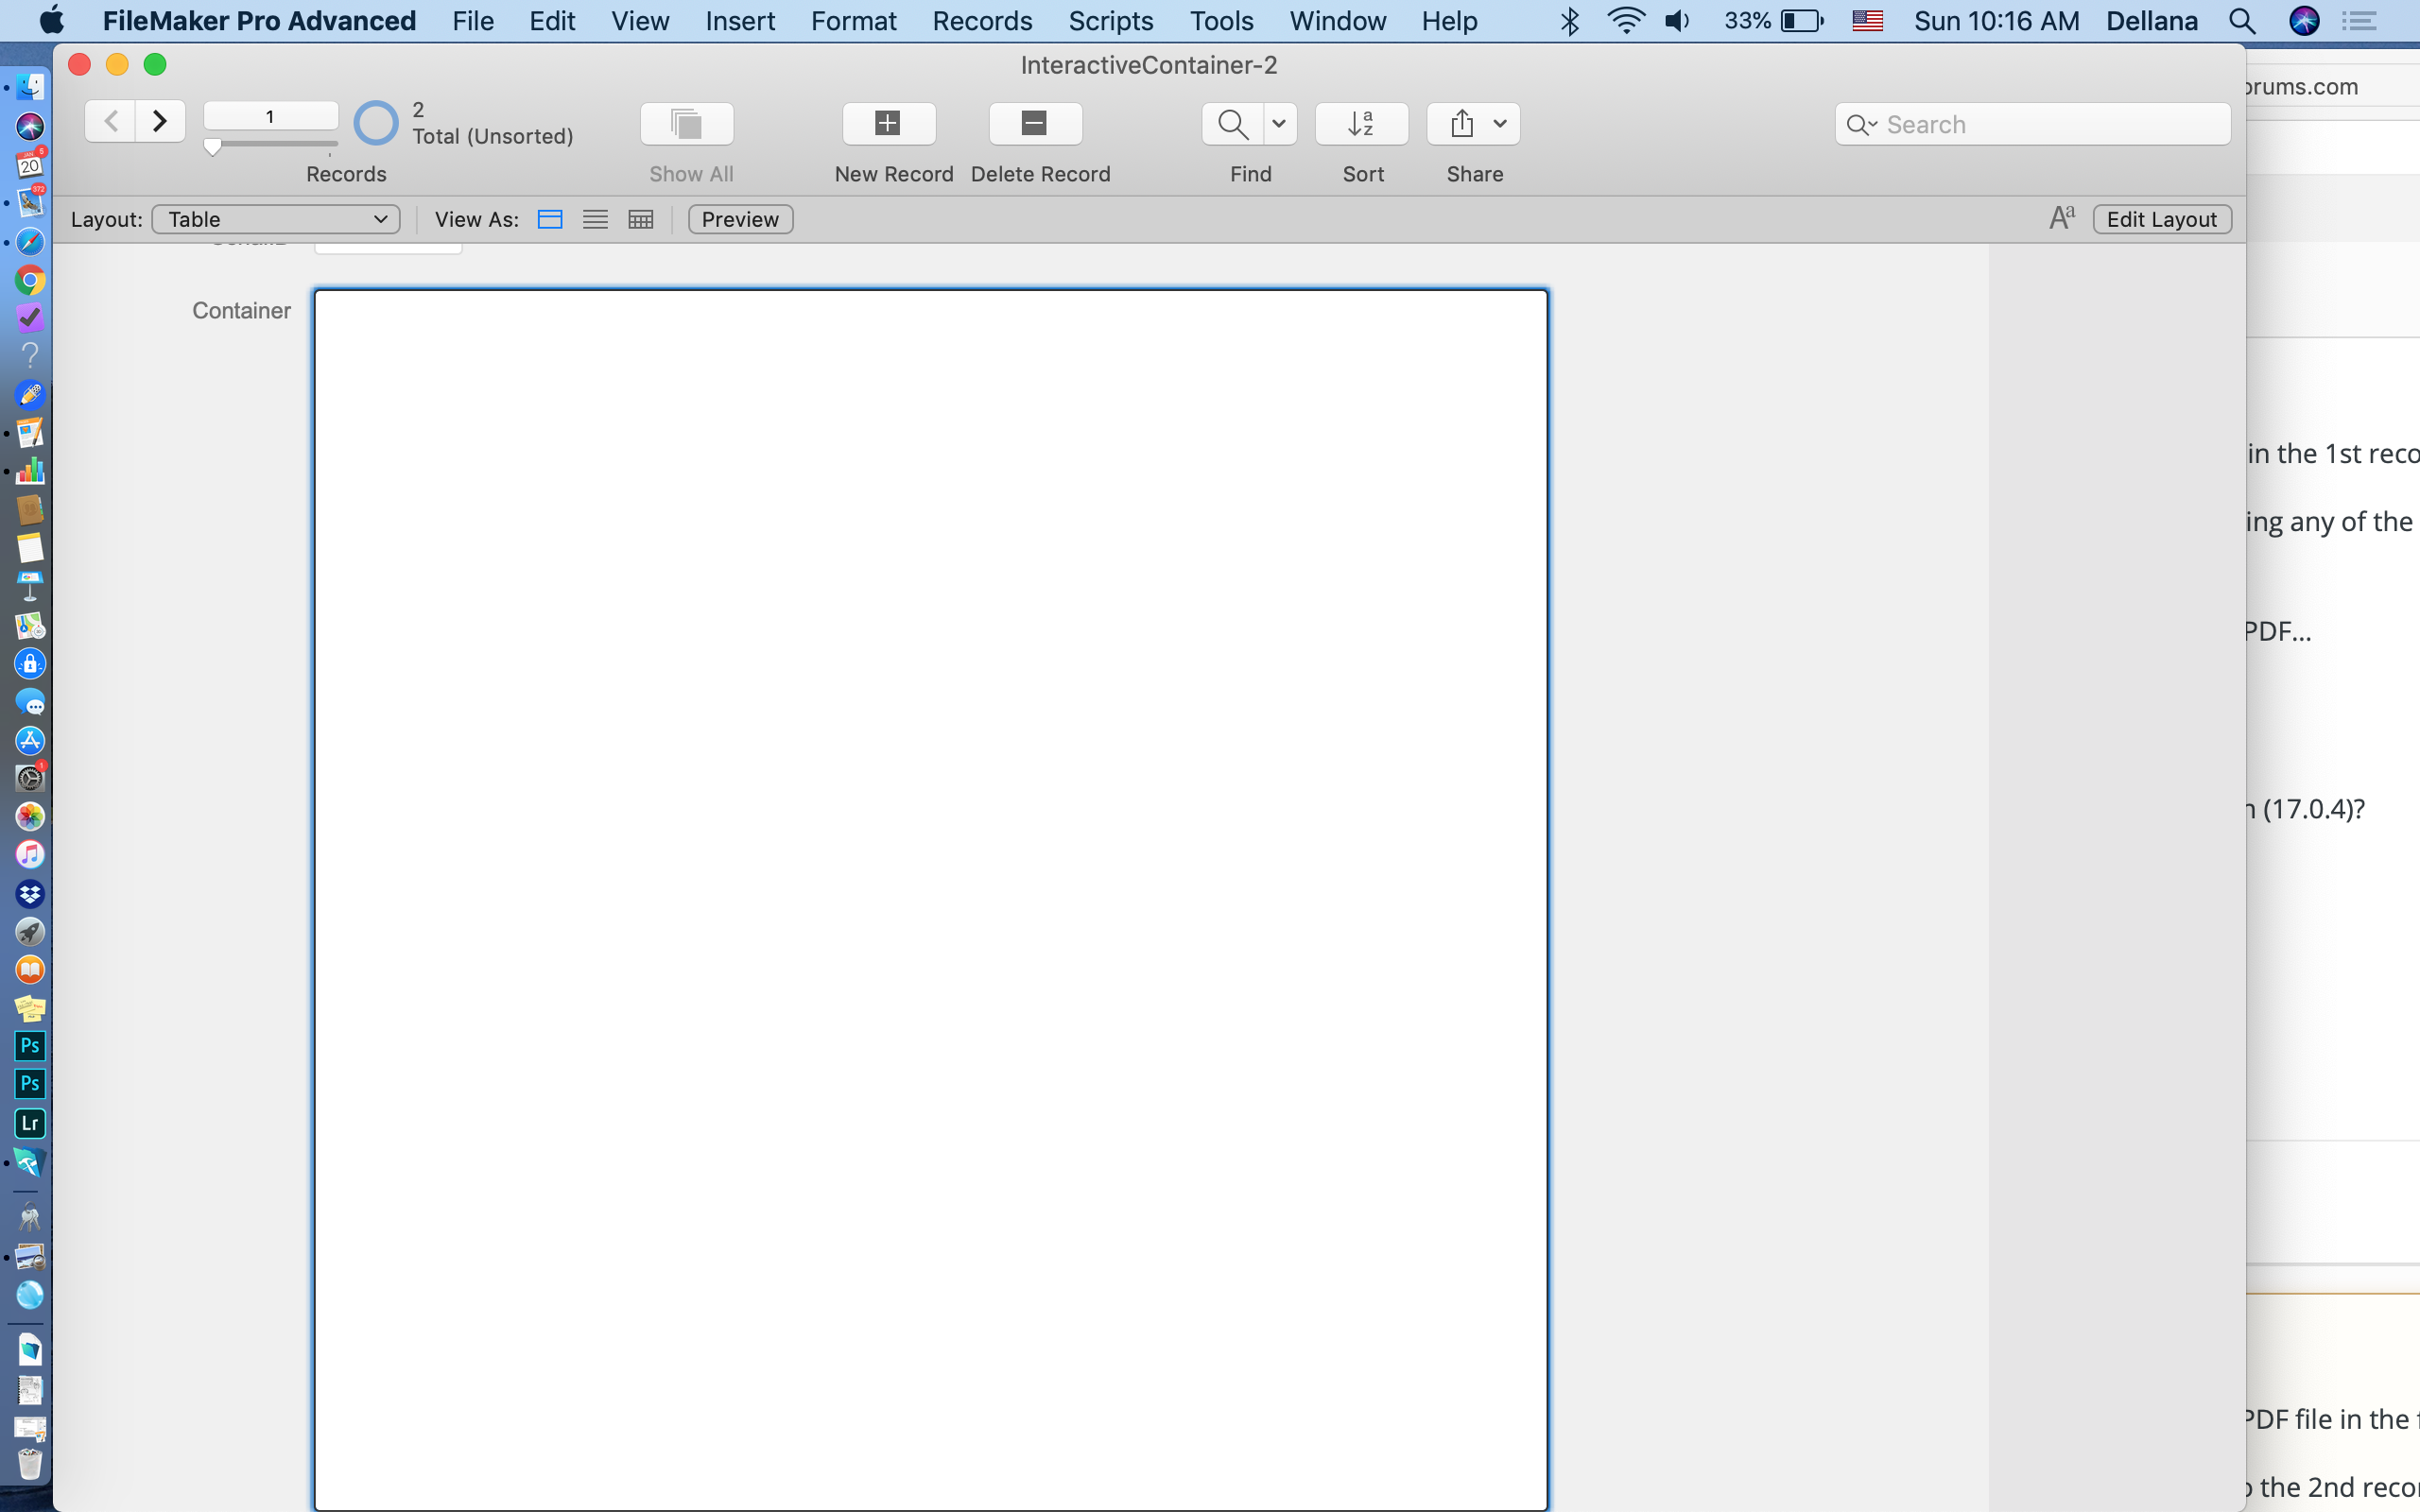Image resolution: width=2420 pixels, height=1512 pixels.
Task: Click the US flag input source icon
Action: click(x=1867, y=21)
